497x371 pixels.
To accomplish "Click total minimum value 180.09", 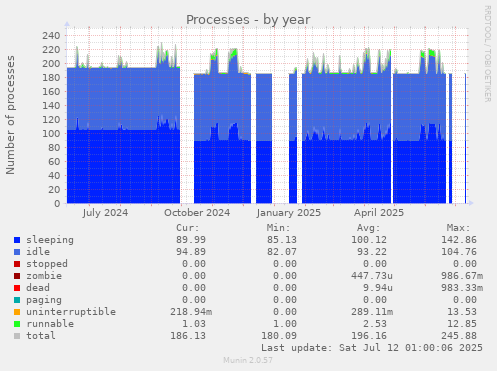I will (279, 336).
